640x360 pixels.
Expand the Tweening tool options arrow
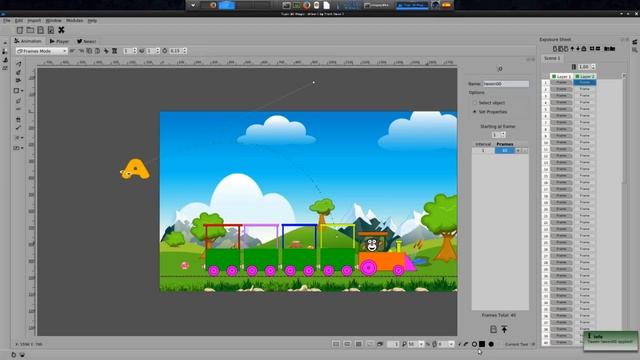pyautogui.click(x=22, y=138)
